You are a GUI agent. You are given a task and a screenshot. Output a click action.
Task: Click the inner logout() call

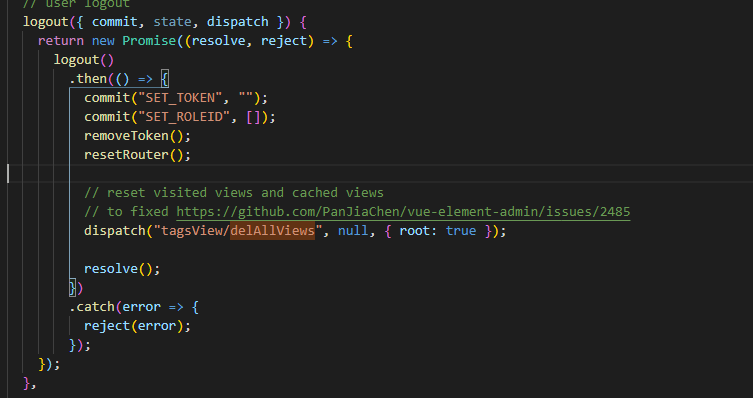point(84,60)
